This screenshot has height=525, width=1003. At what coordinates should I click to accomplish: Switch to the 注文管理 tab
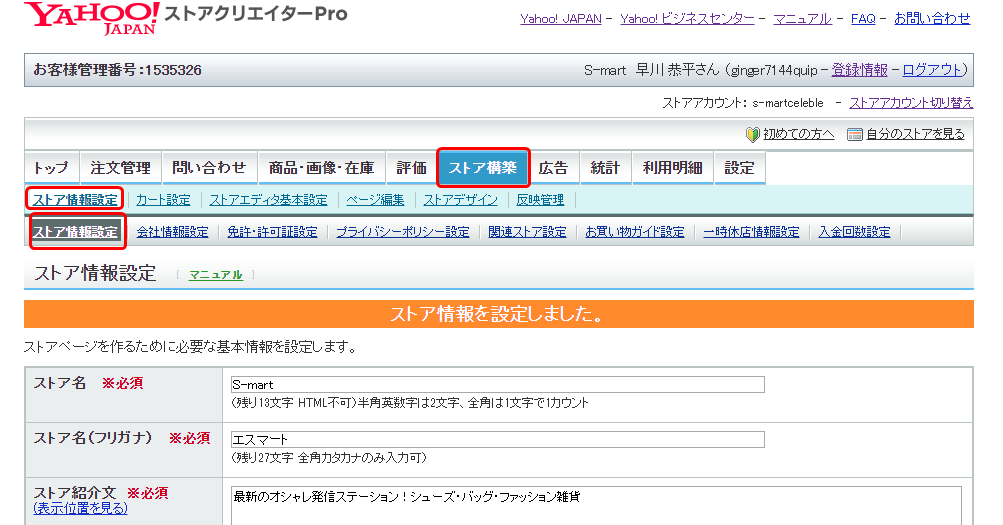tap(120, 168)
